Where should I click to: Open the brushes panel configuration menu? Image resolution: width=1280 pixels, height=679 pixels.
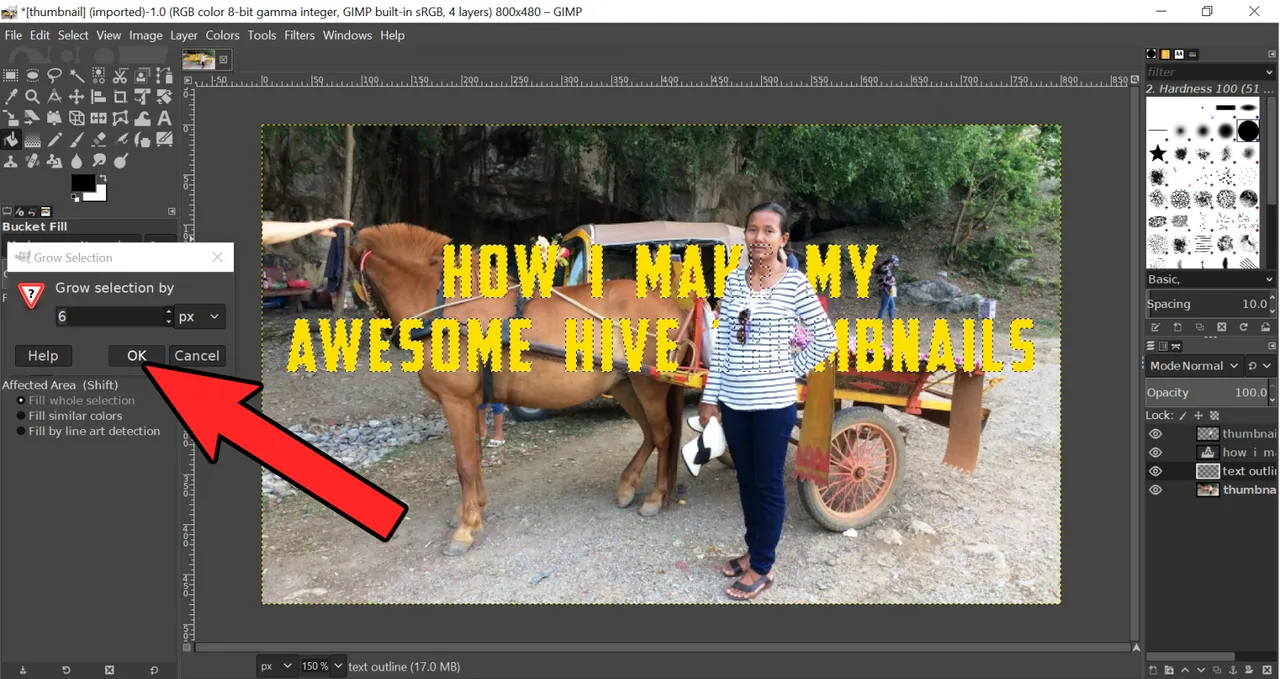click(x=1272, y=54)
